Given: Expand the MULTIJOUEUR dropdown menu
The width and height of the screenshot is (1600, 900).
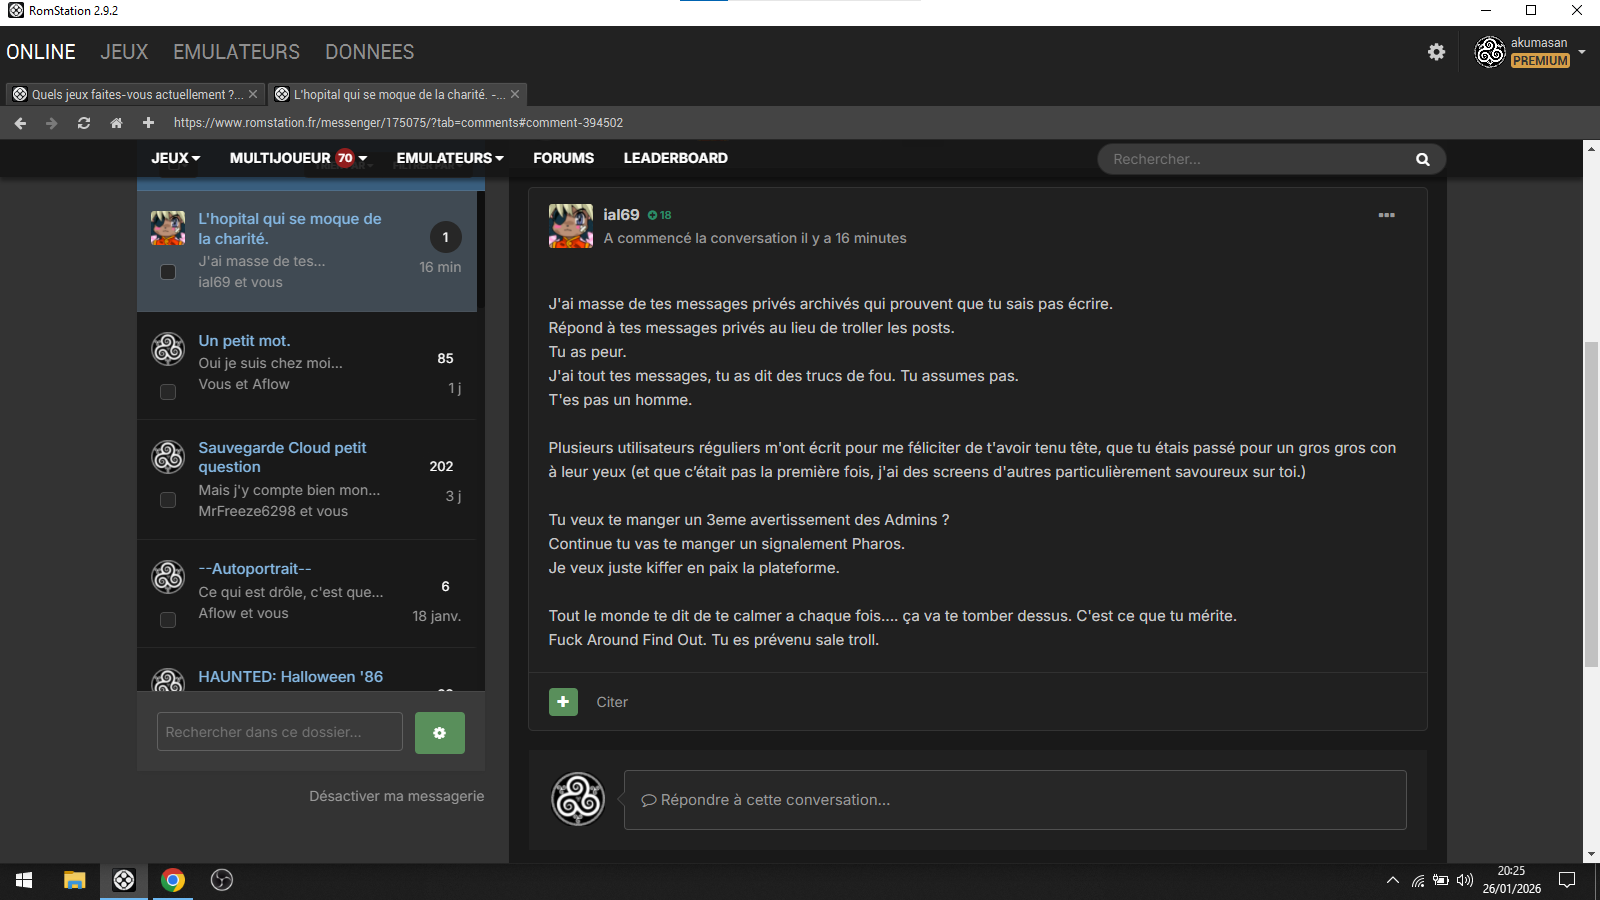Looking at the screenshot, I should [297, 158].
